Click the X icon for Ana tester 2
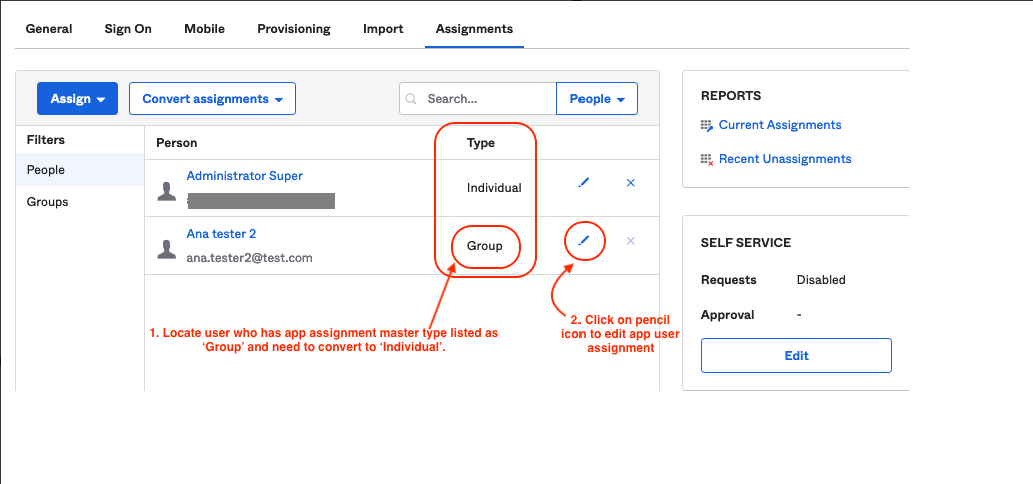 point(630,241)
